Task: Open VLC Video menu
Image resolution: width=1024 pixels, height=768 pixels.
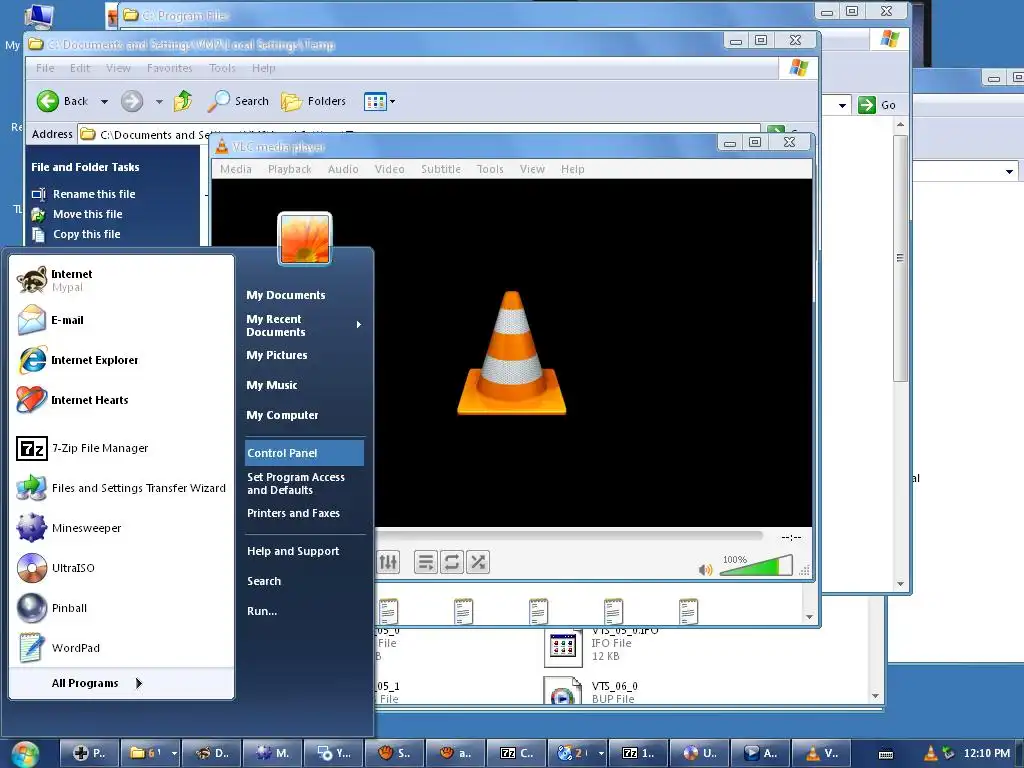Action: tap(389, 169)
